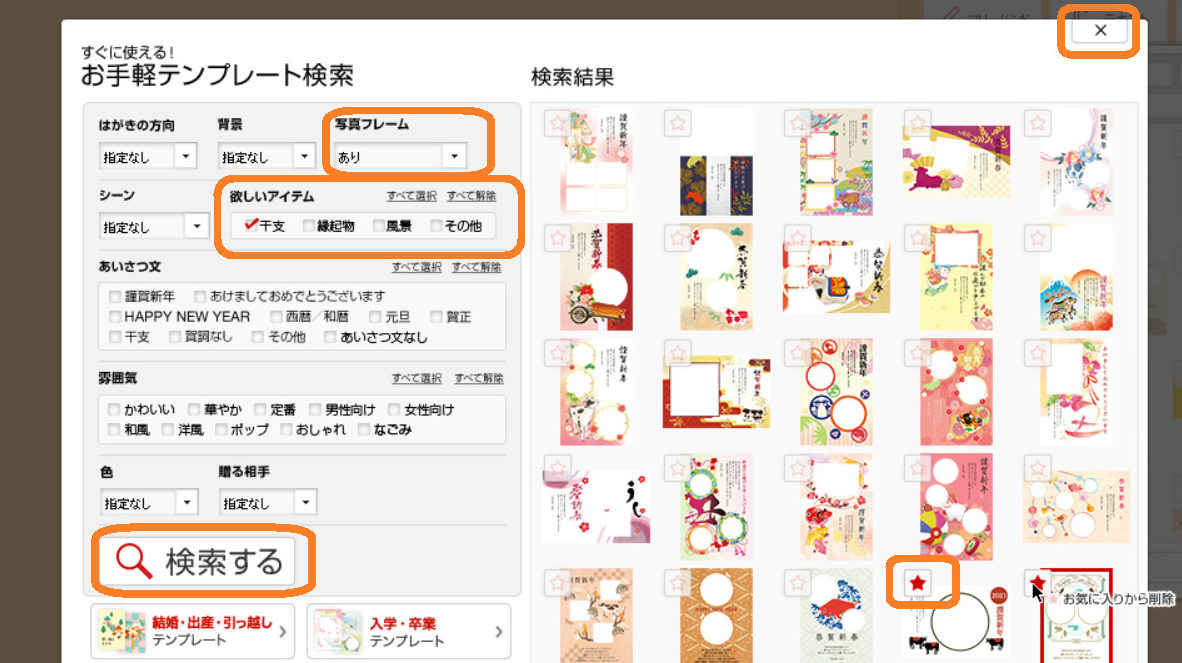Viewport: 1182px width, 663px height.
Task: Open 結婚・出産・引っ越し templates banner
Action: tap(193, 631)
